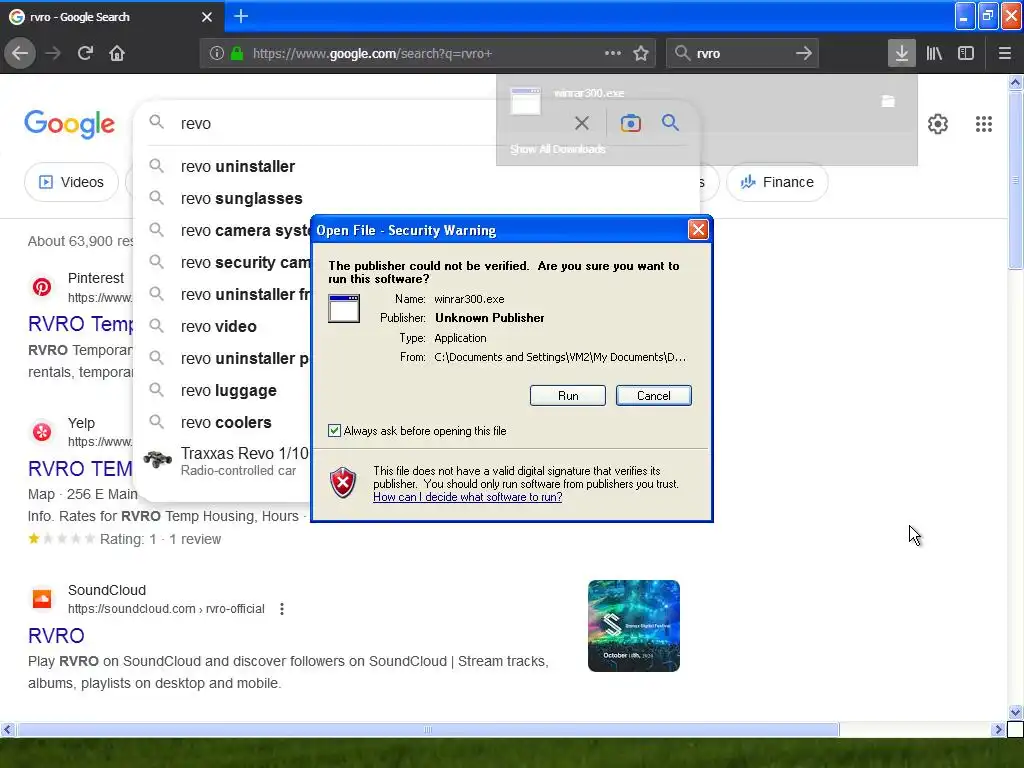Click the Yelp result favicon
This screenshot has height=768, width=1024.
tap(42, 432)
